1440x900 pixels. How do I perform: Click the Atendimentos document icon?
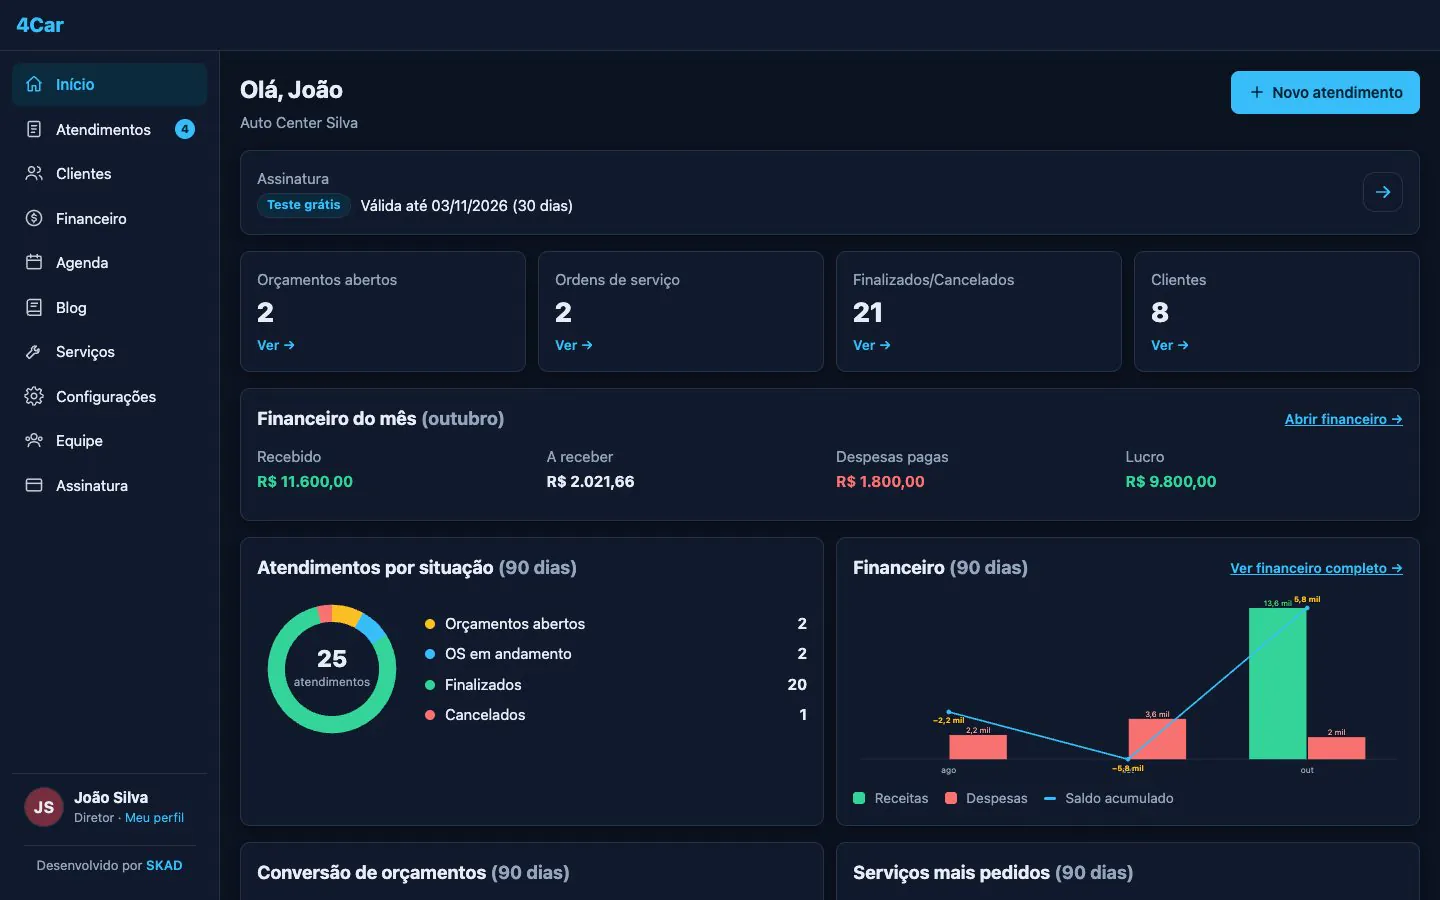[x=34, y=129]
